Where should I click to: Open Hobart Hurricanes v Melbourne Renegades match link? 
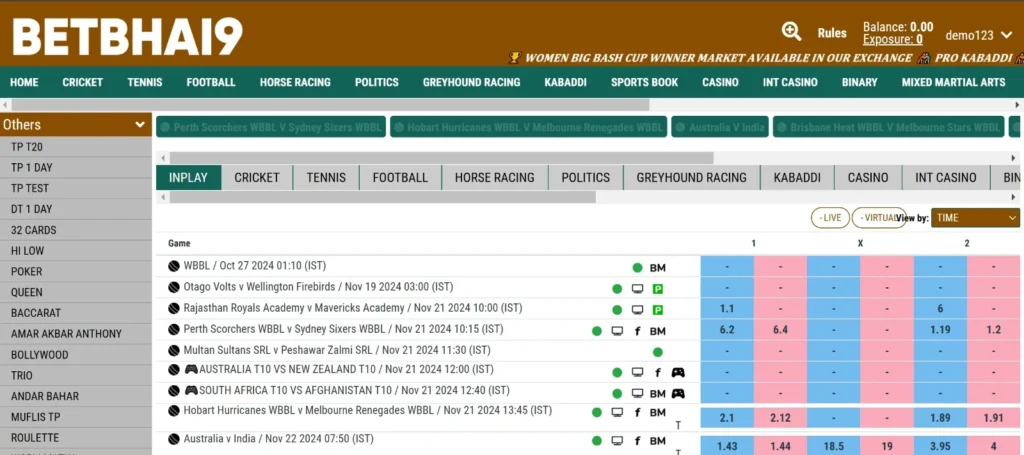click(x=368, y=411)
